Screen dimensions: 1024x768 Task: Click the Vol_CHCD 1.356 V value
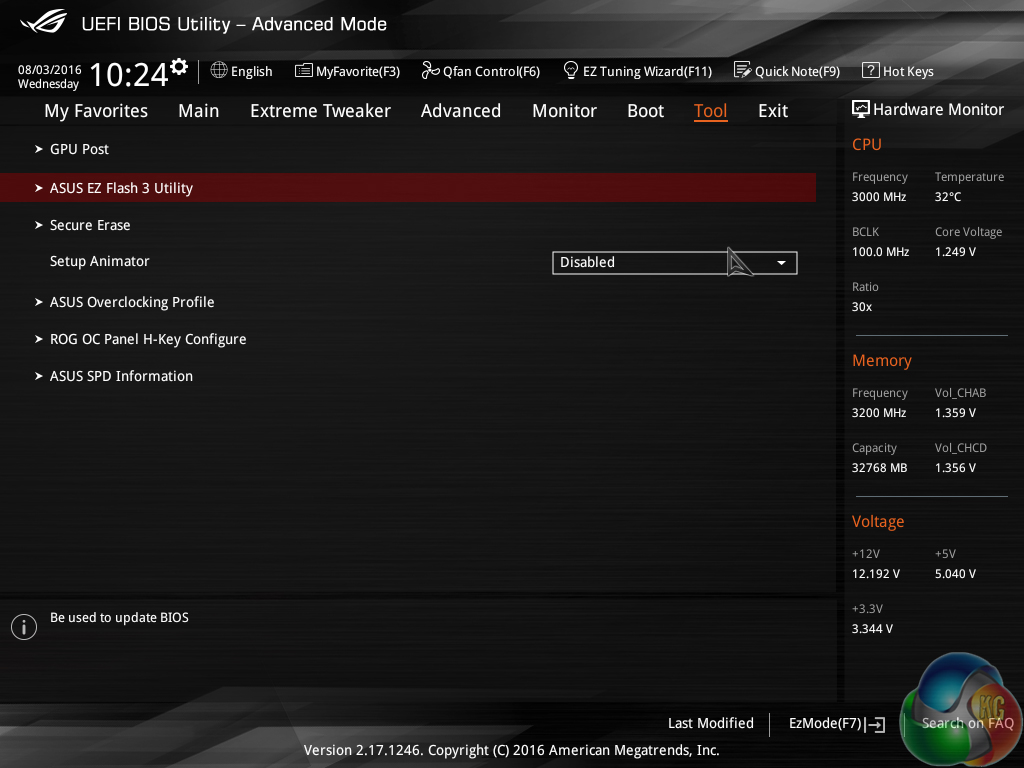click(x=955, y=468)
